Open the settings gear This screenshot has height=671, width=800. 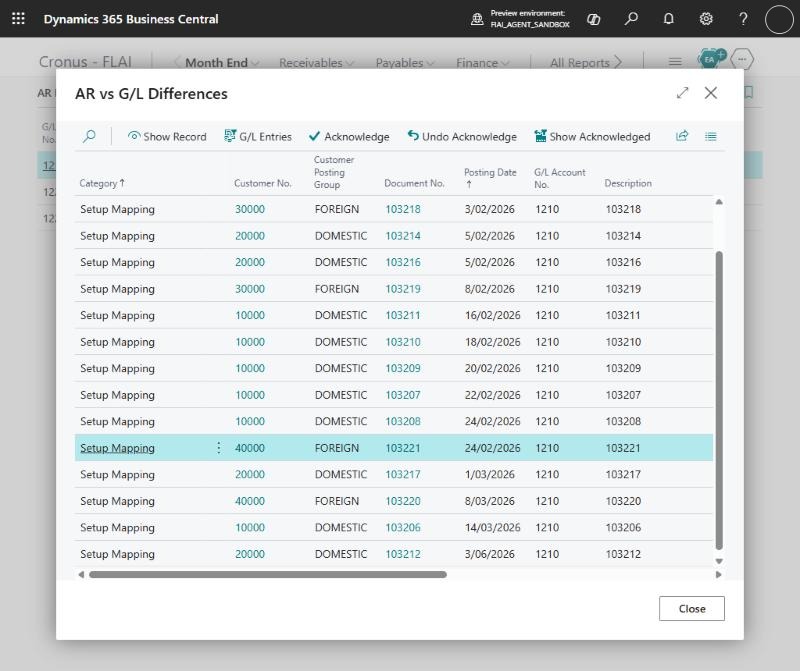coord(706,19)
